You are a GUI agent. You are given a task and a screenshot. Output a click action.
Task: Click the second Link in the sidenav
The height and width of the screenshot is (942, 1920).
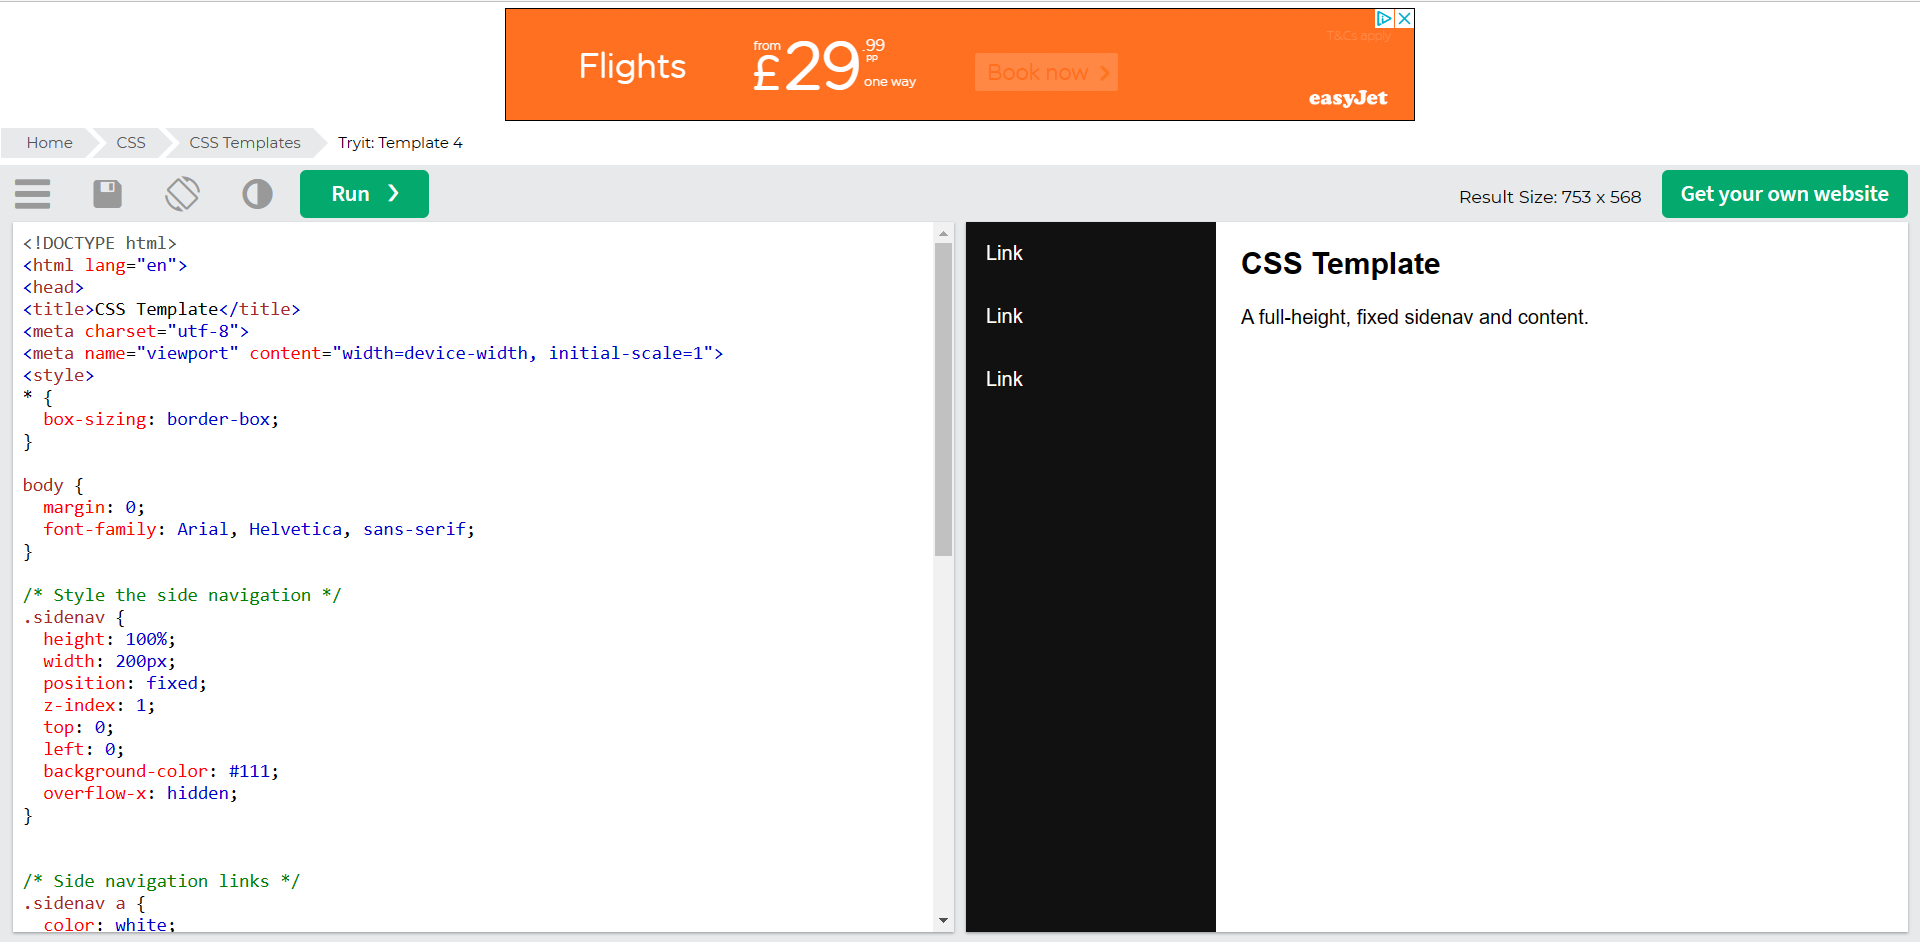click(1004, 317)
